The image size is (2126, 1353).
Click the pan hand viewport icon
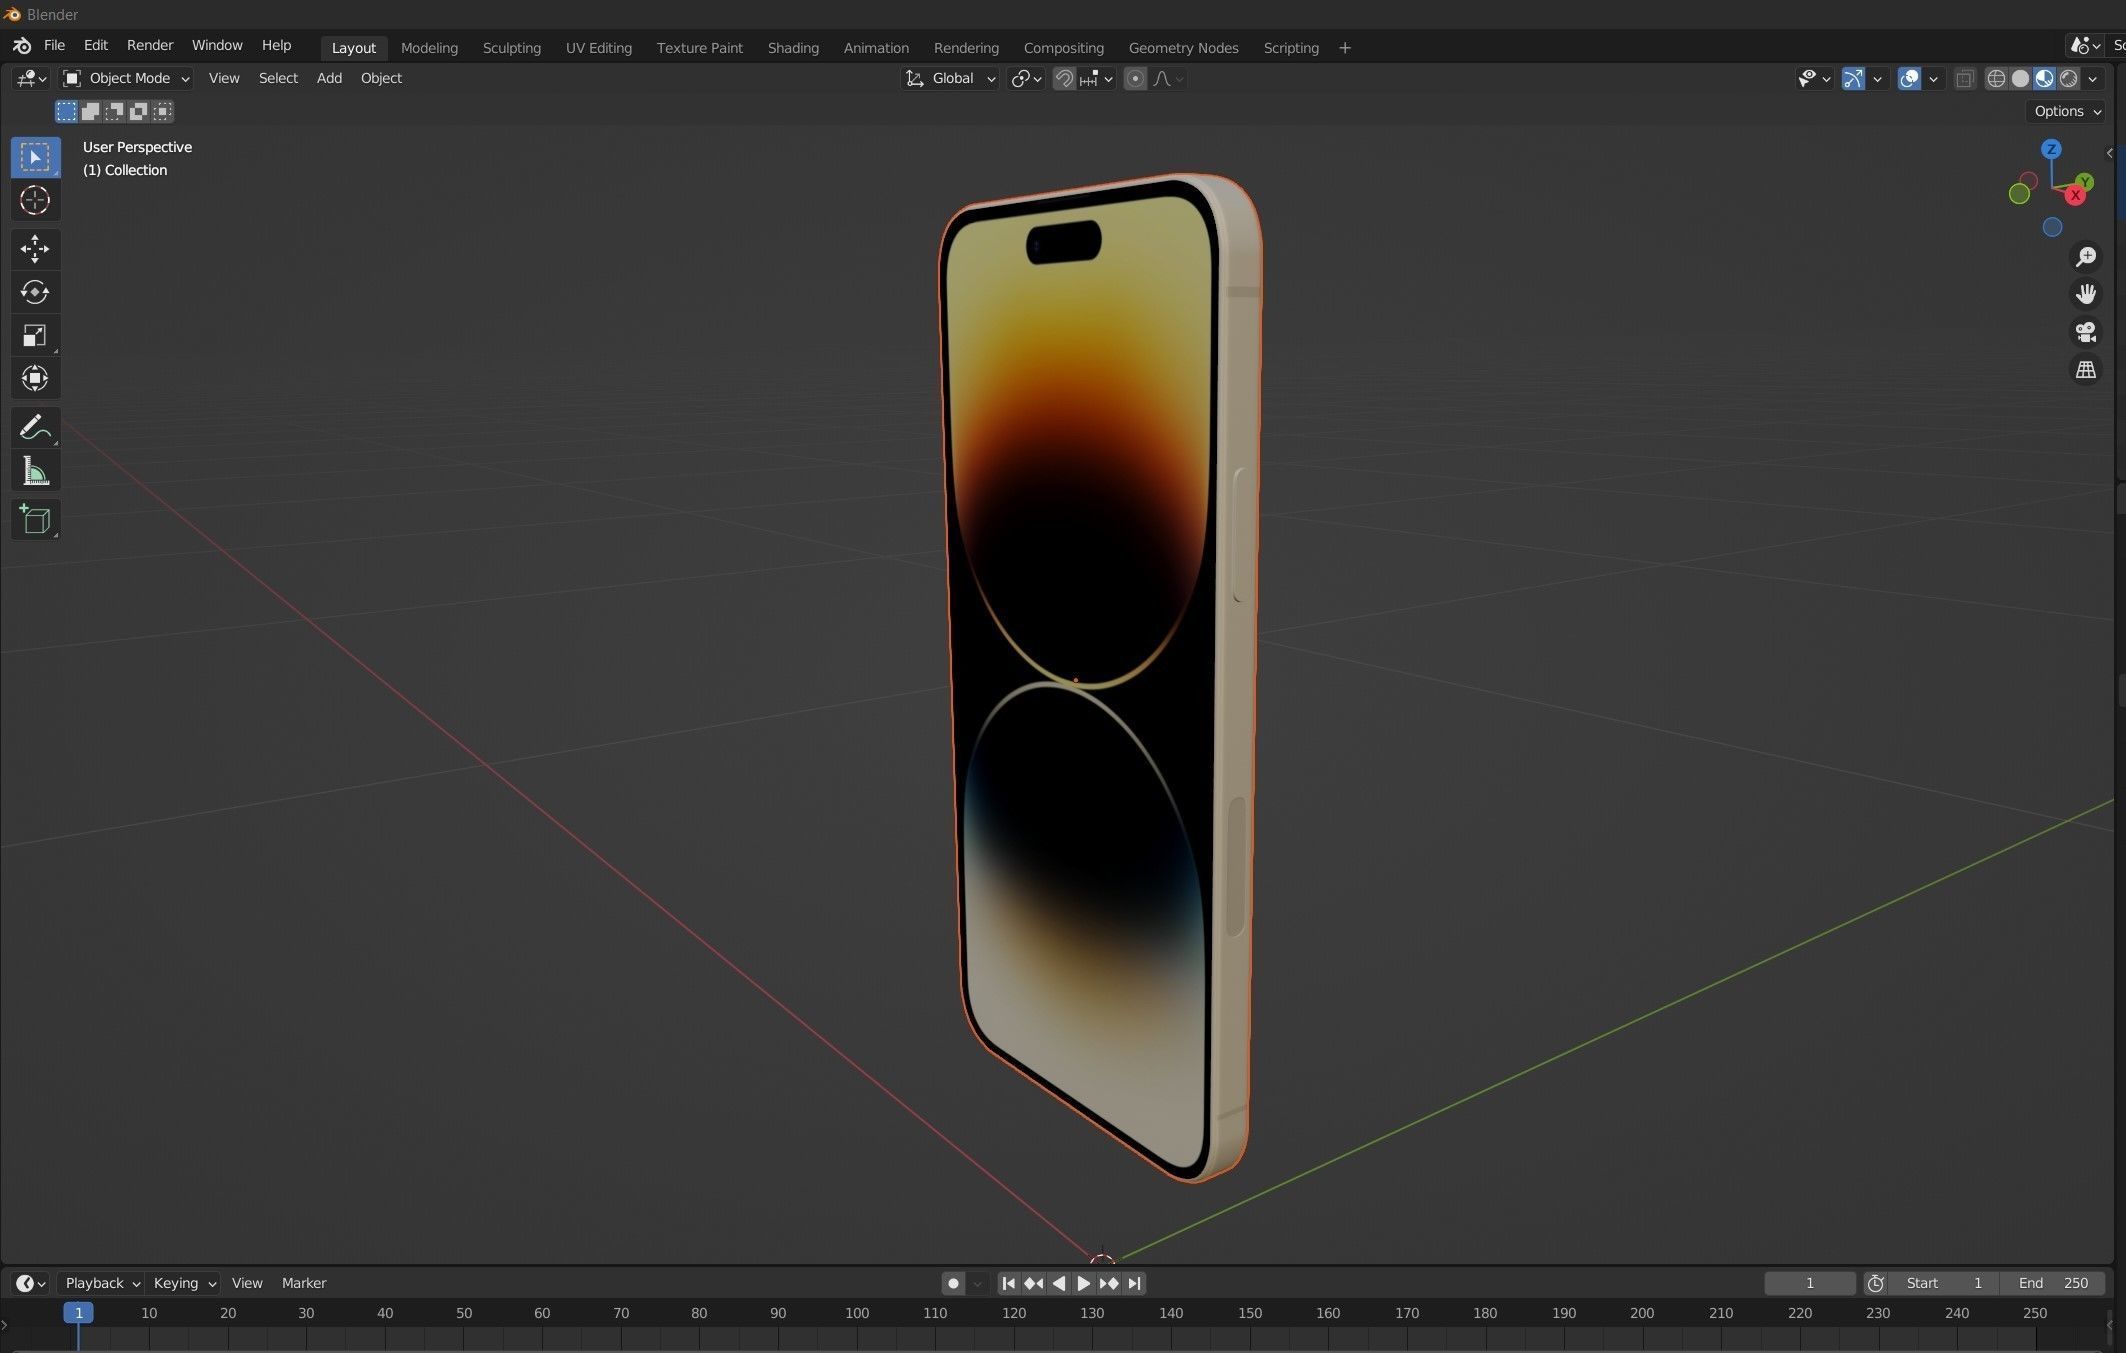[2086, 294]
